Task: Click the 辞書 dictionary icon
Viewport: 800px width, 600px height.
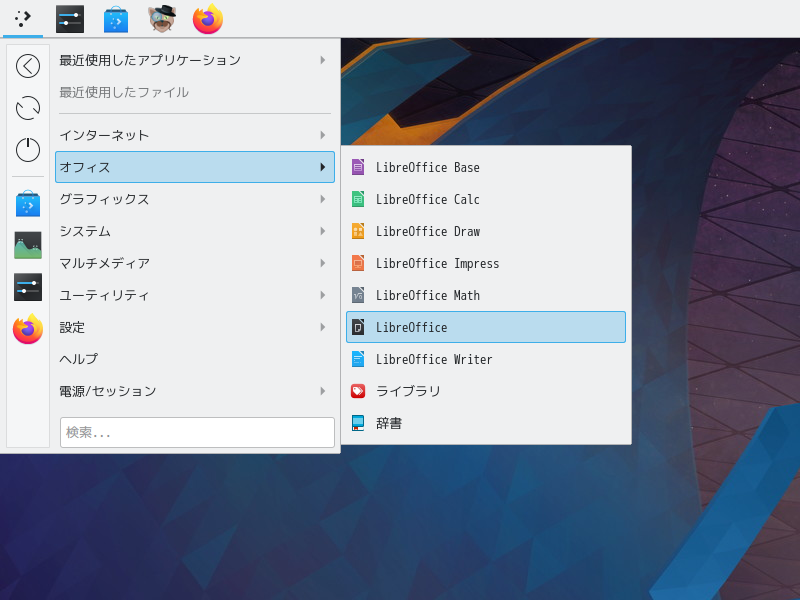Action: 358,423
